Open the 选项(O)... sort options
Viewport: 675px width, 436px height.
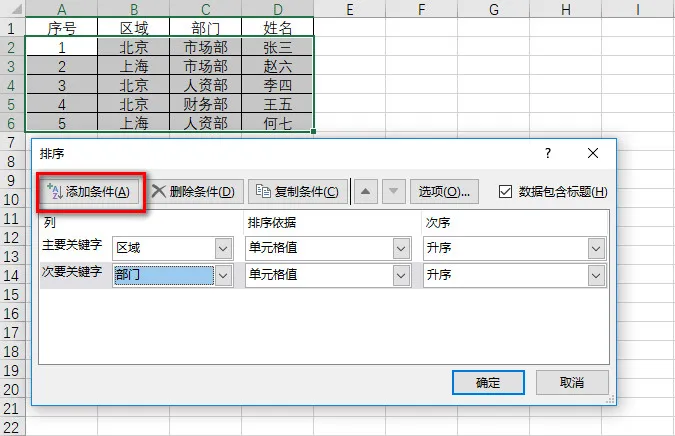(444, 192)
